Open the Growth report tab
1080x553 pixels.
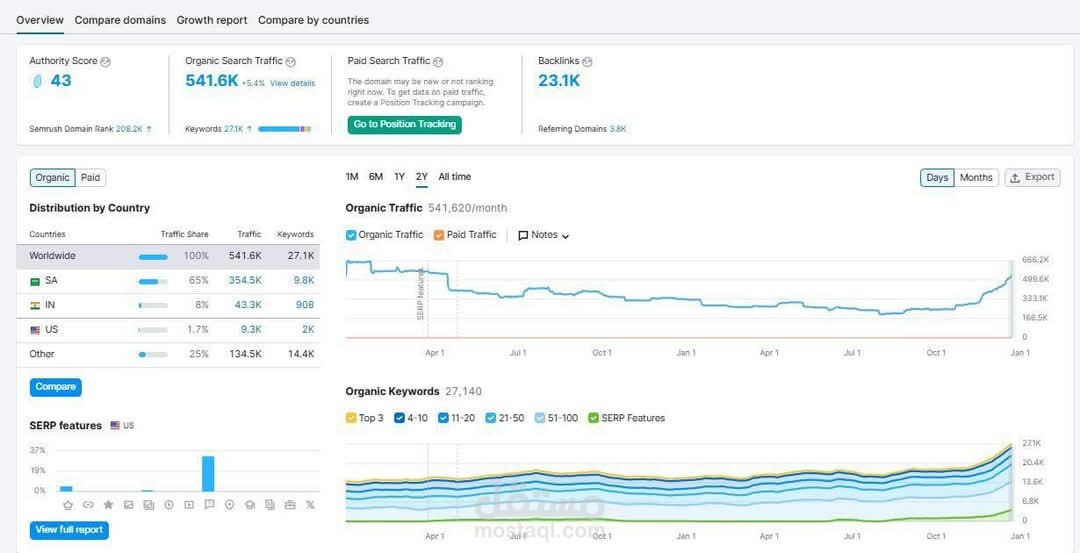[212, 20]
